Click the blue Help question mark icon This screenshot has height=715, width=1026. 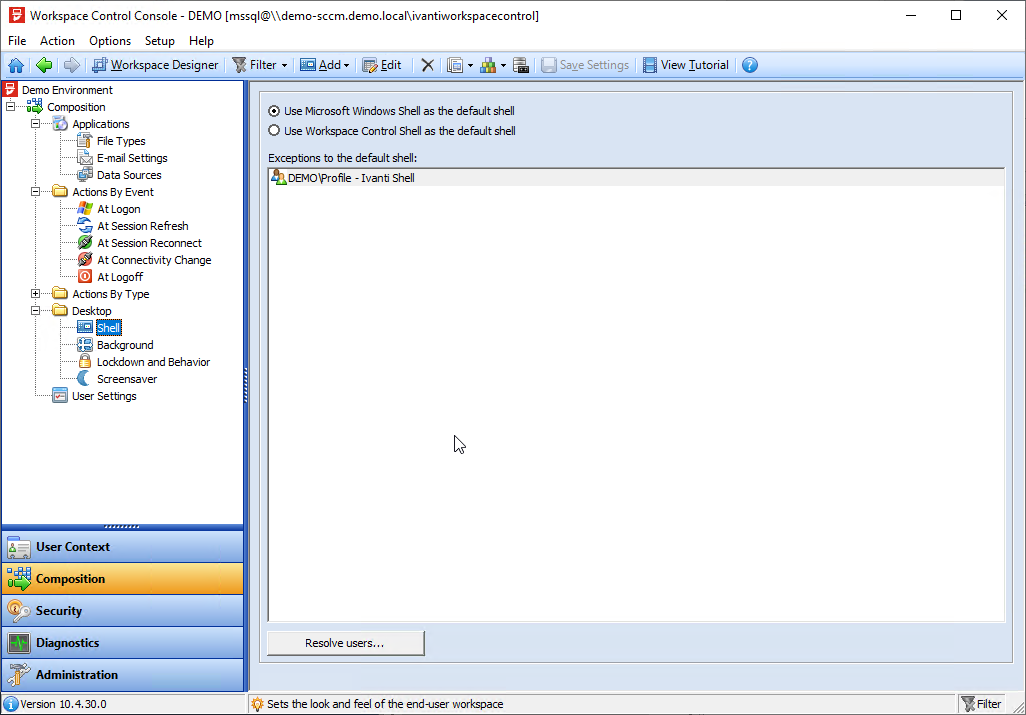pos(750,65)
